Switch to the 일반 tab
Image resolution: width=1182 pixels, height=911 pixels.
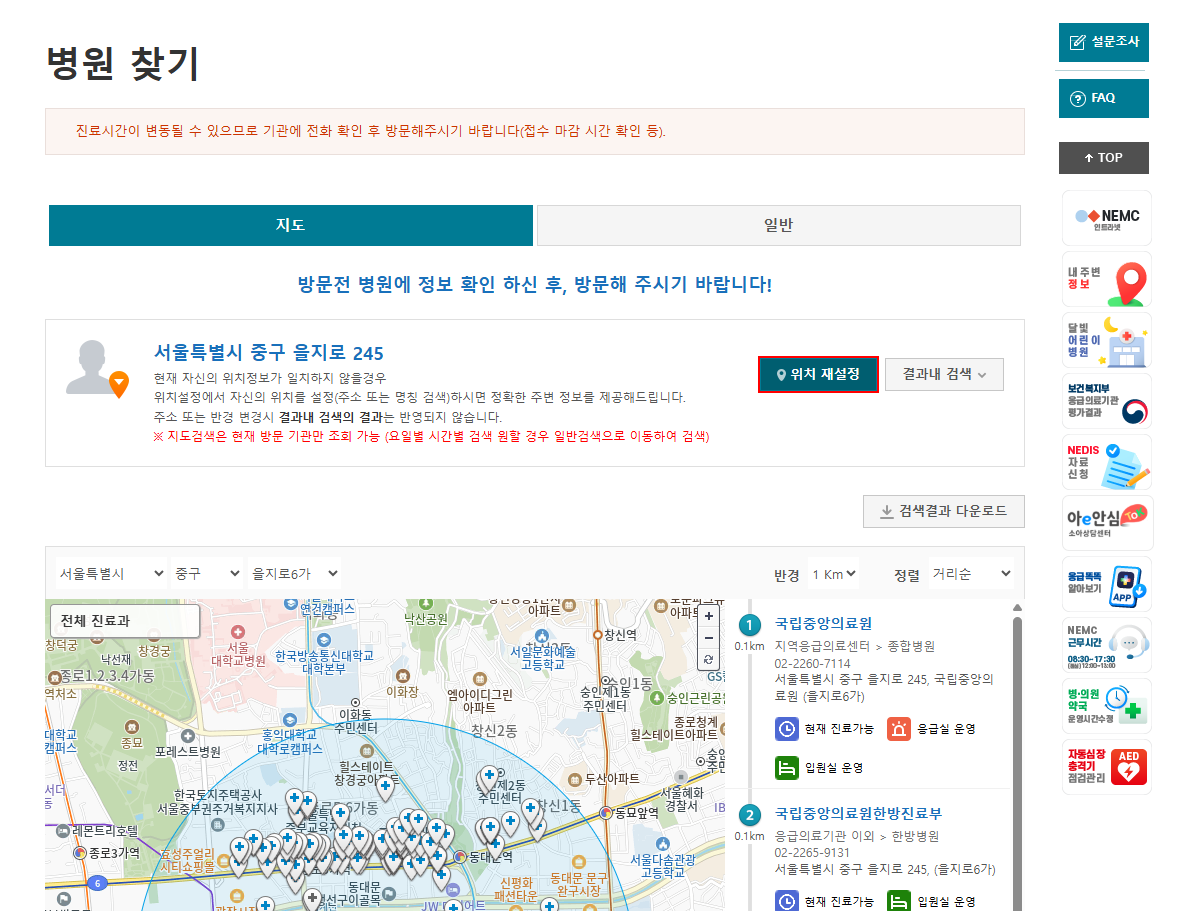(x=779, y=225)
